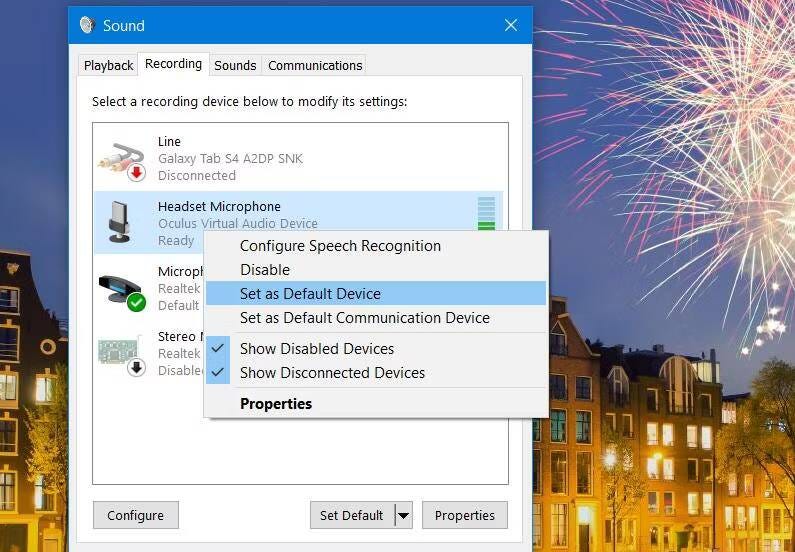Image resolution: width=795 pixels, height=552 pixels.
Task: Choose Set as Default Device
Action: point(376,293)
